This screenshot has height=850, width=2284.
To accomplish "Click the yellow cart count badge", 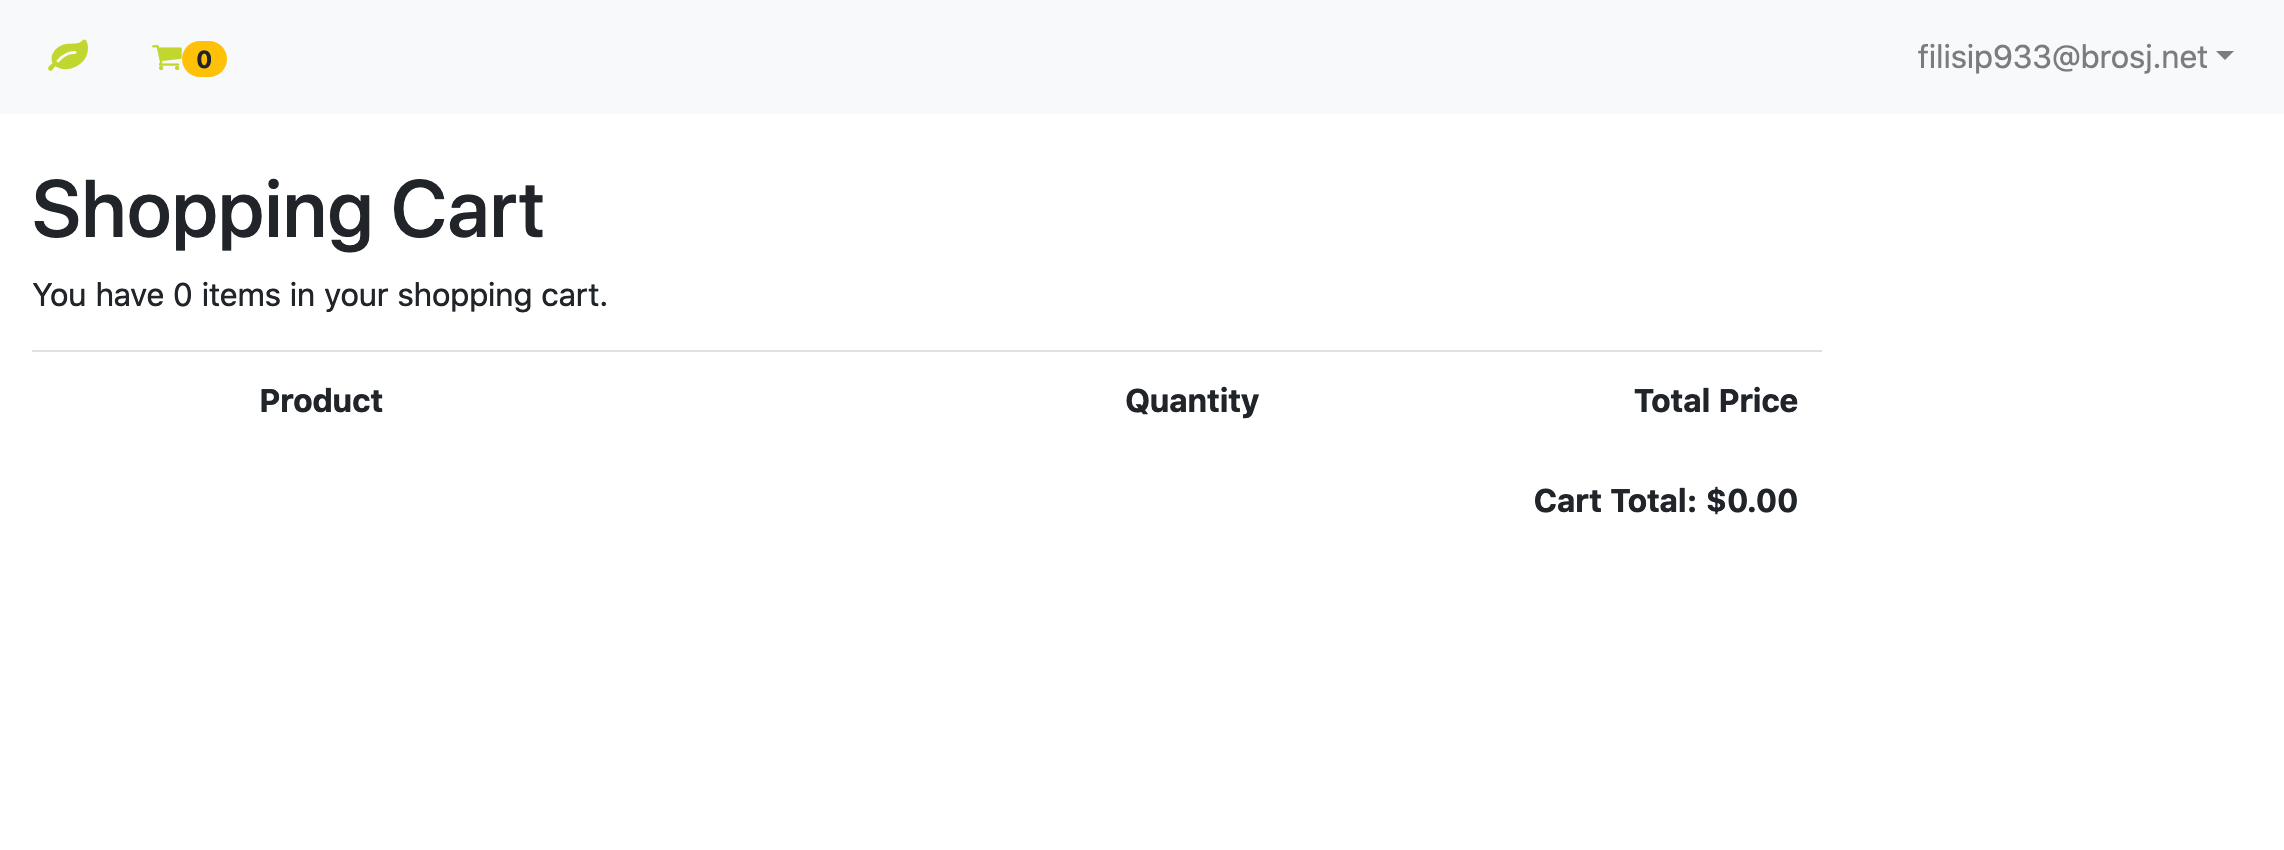I will click(204, 59).
